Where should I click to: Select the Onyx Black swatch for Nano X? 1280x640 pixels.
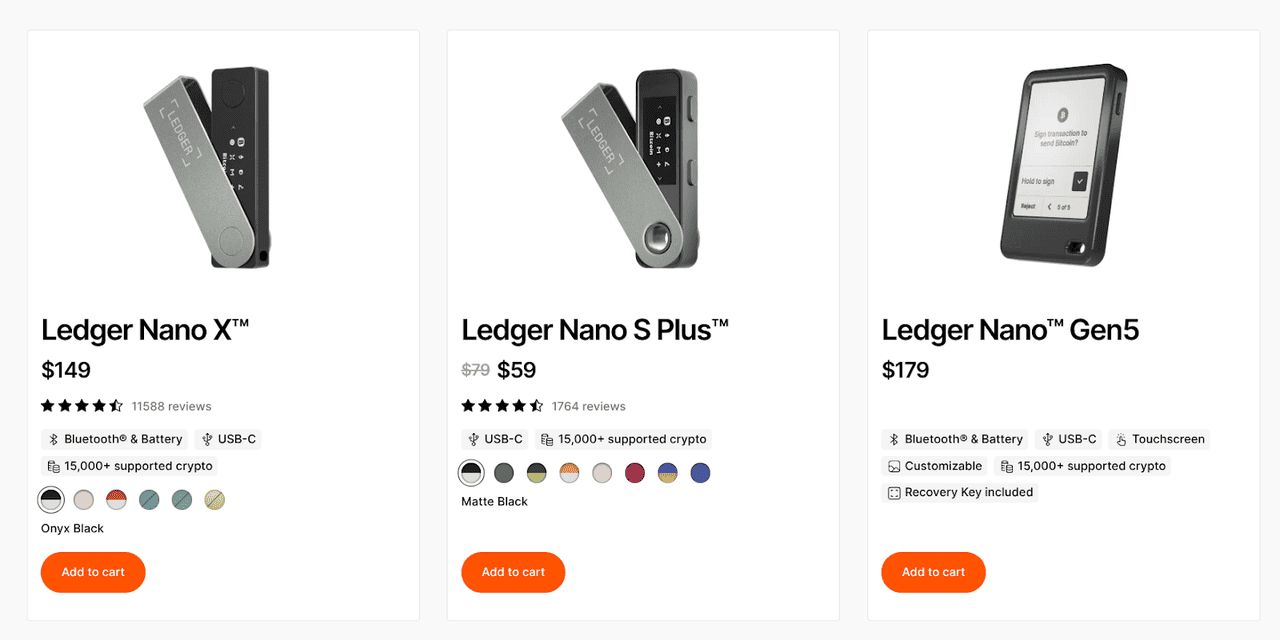tap(51, 499)
